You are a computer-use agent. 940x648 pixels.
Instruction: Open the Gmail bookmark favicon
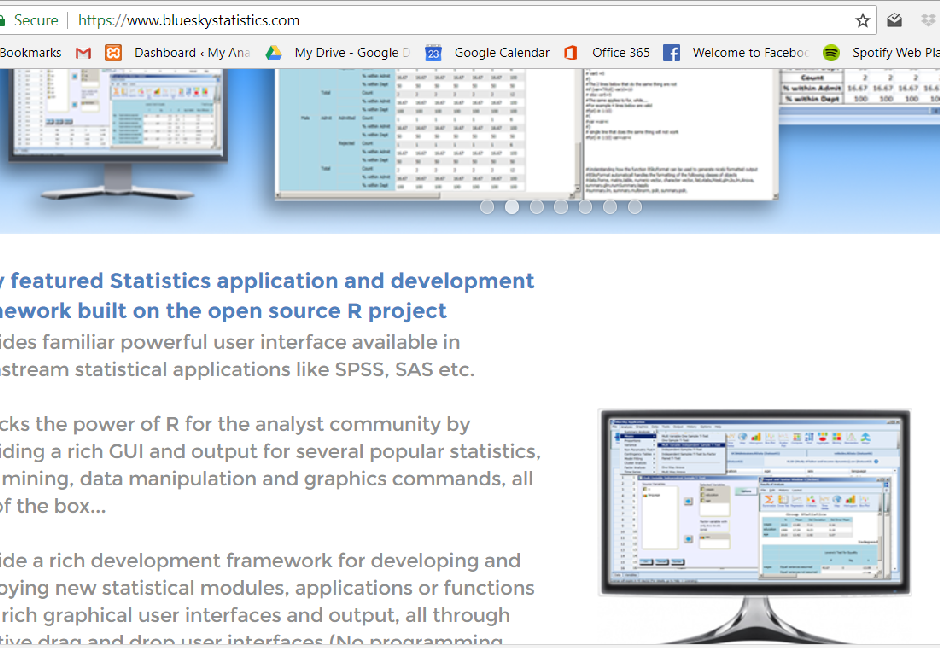click(83, 52)
